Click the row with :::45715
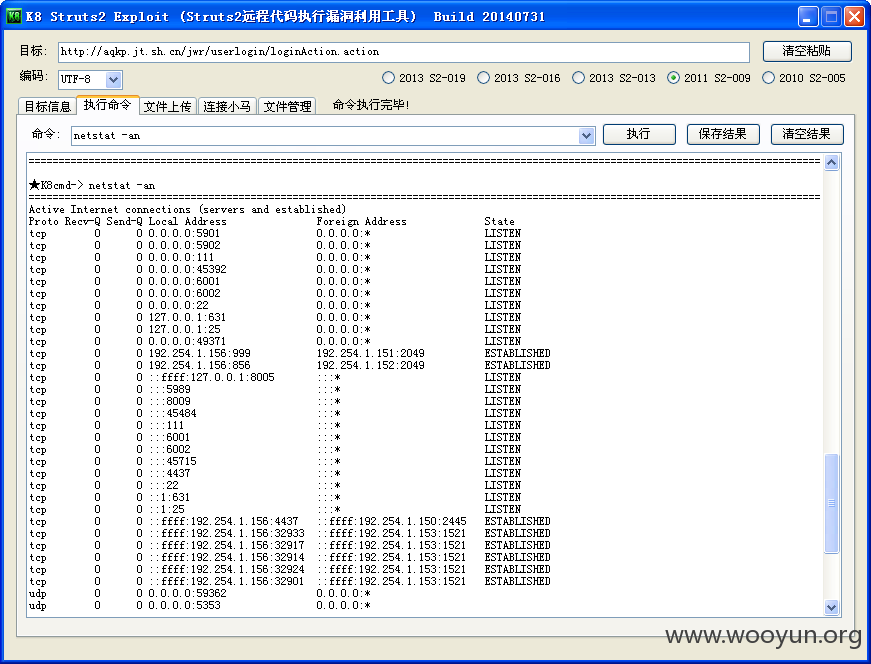The height and width of the screenshot is (664, 871). (275, 461)
